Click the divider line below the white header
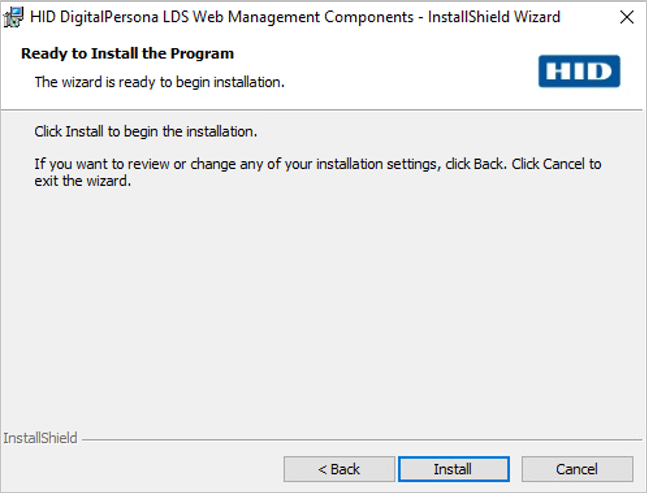647x493 pixels. coord(320,109)
